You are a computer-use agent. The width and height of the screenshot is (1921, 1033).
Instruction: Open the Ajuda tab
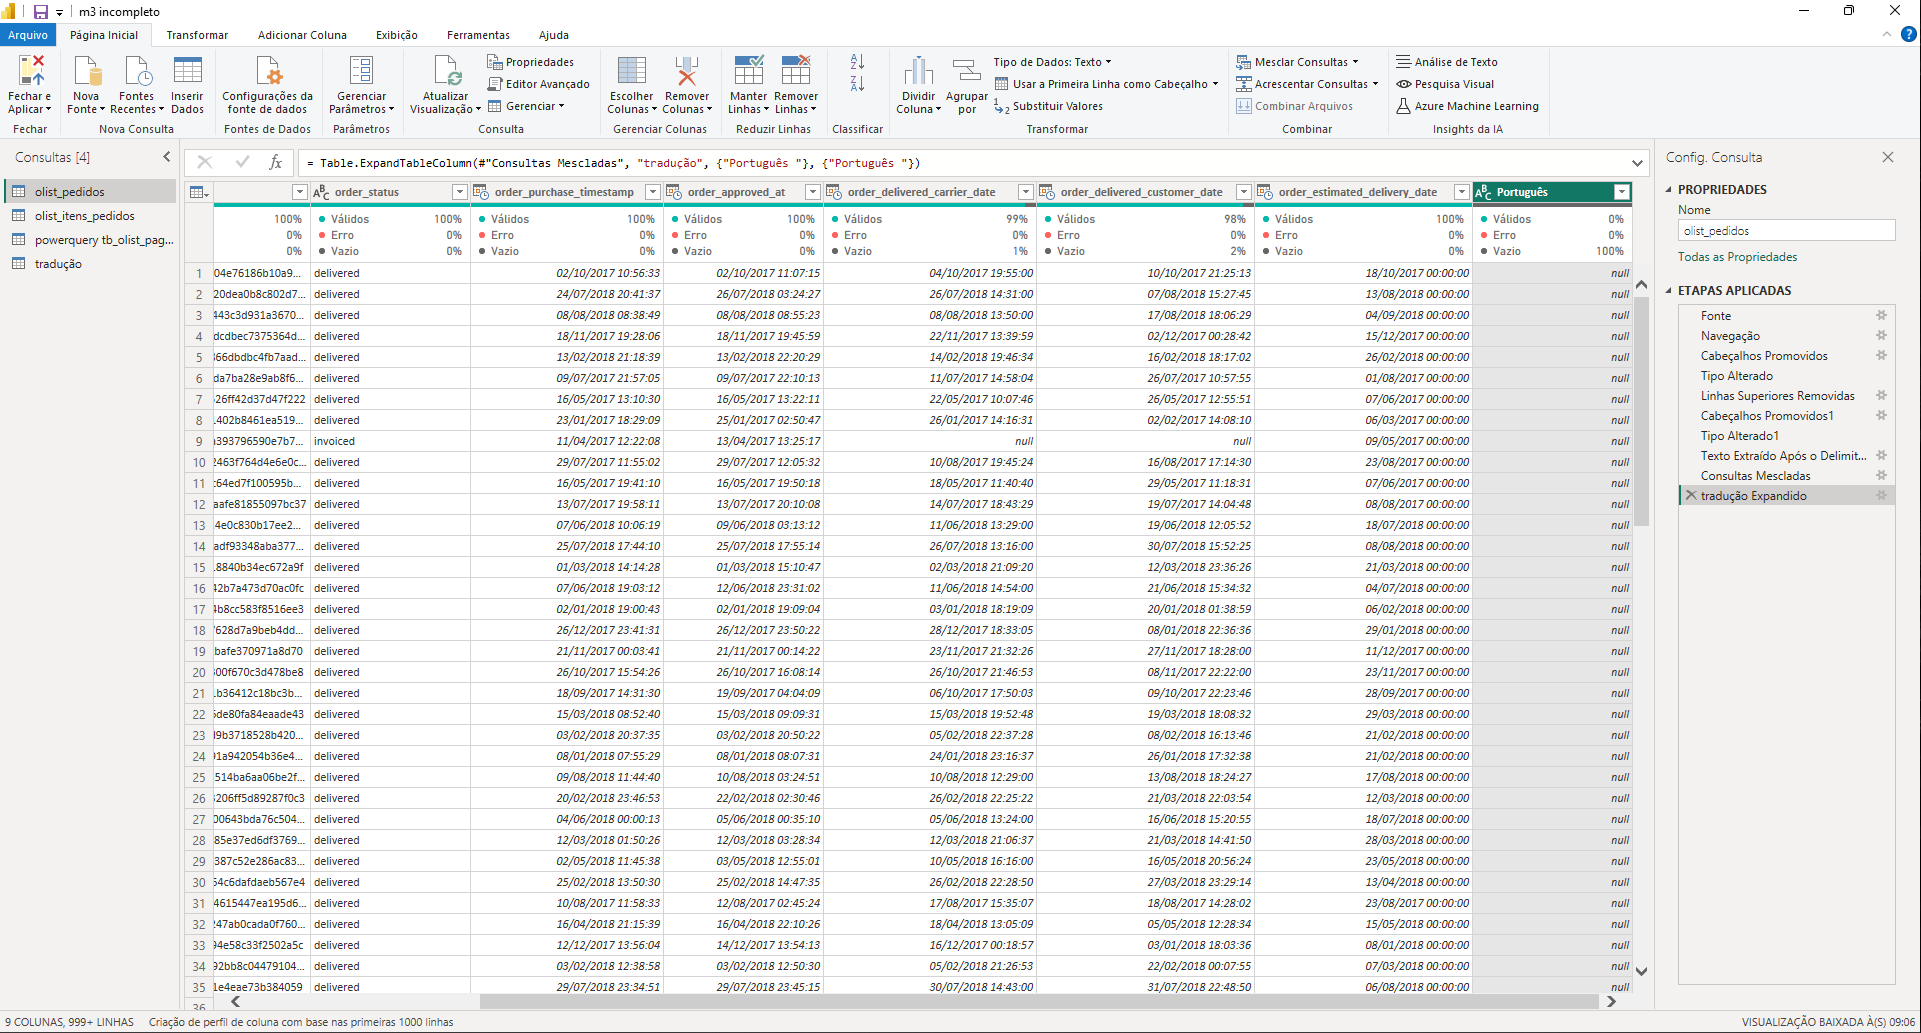pos(553,35)
